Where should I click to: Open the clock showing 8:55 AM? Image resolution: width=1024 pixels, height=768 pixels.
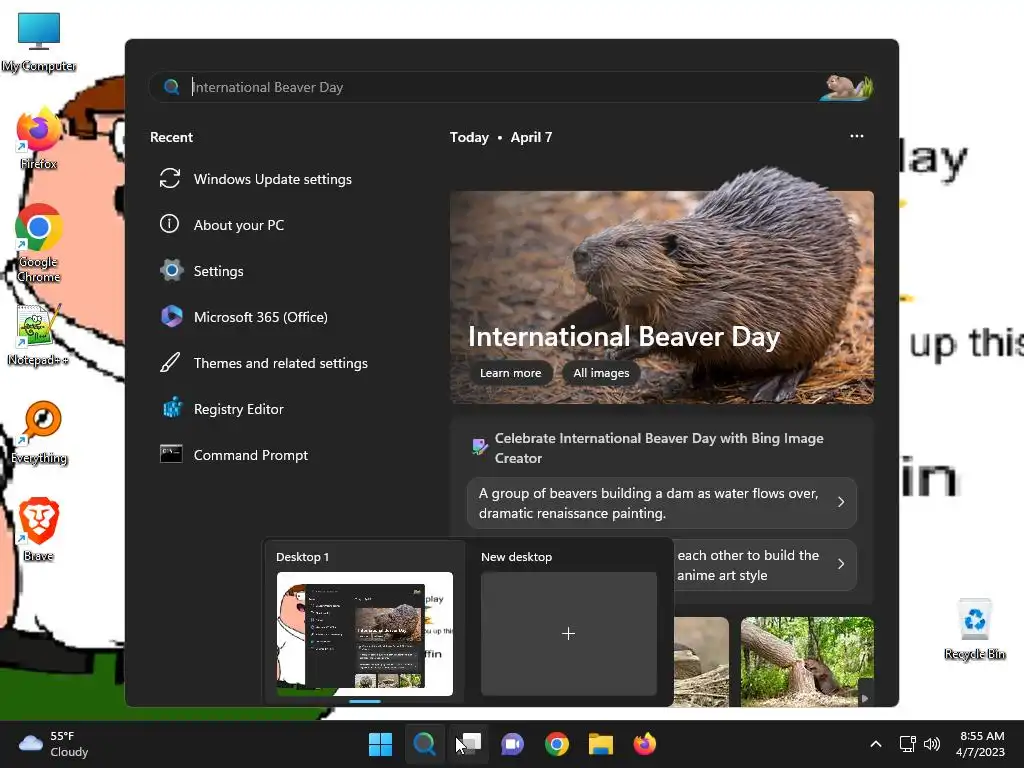[x=980, y=744]
